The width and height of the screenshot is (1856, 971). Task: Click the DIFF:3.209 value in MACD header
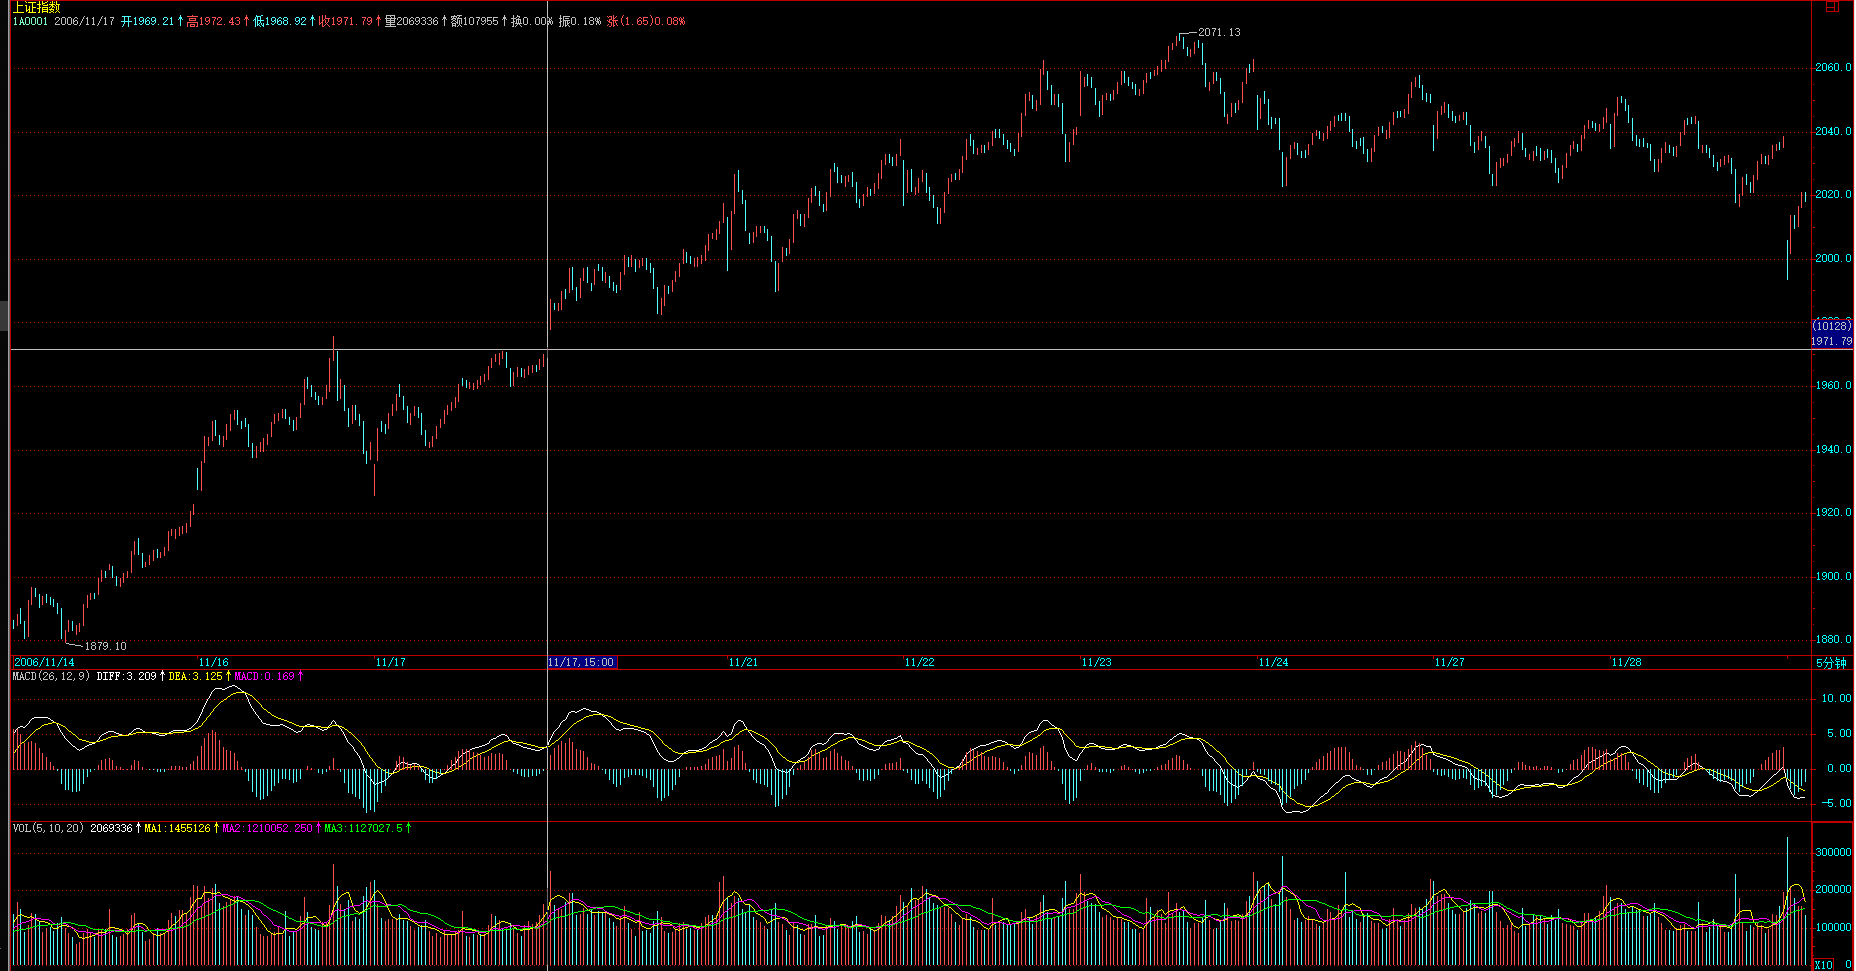(126, 677)
